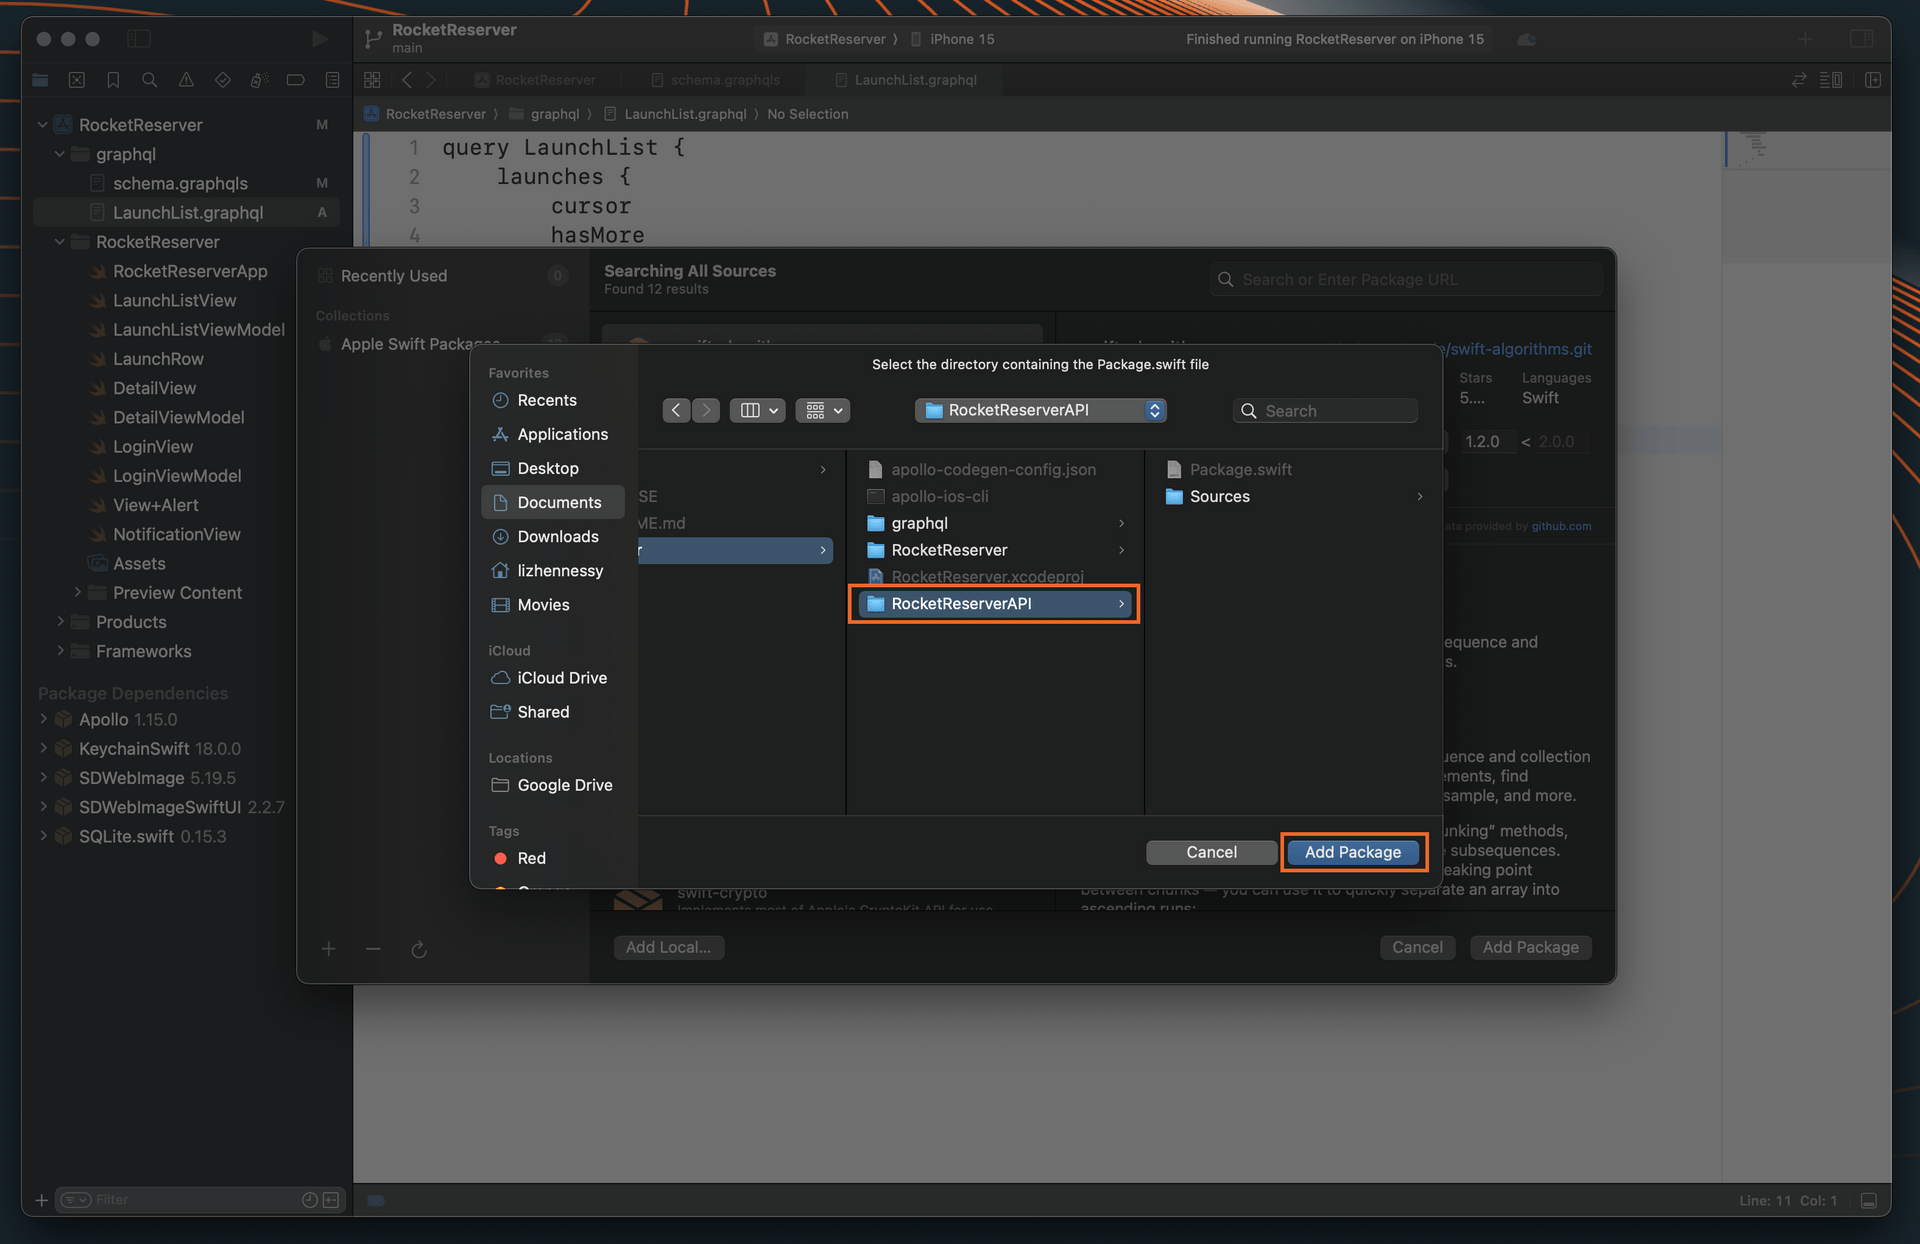Click the file dialog forward arrow
This screenshot has width=1920, height=1244.
point(706,410)
